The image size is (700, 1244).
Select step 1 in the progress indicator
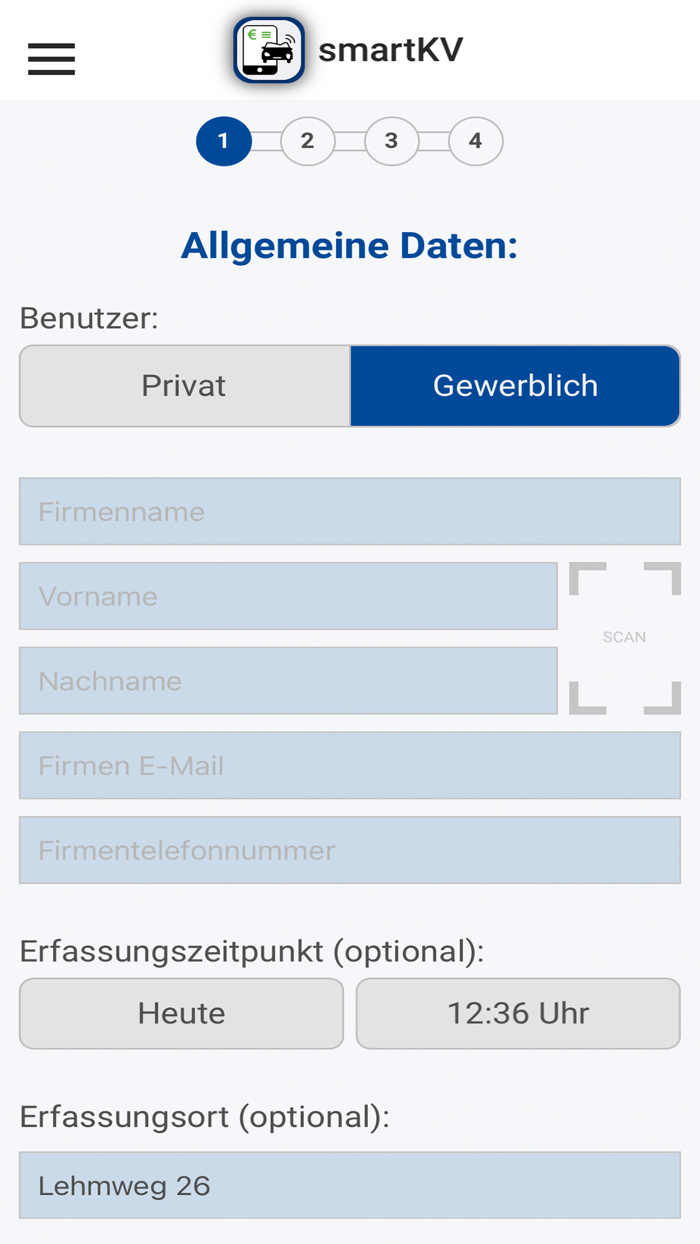click(224, 140)
